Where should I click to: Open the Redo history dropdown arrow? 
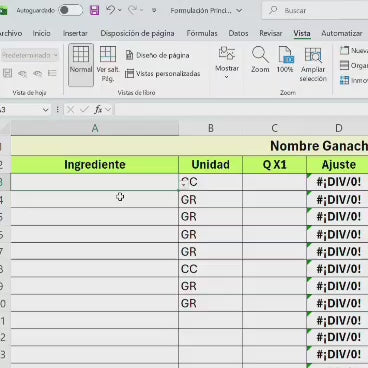(x=142, y=11)
